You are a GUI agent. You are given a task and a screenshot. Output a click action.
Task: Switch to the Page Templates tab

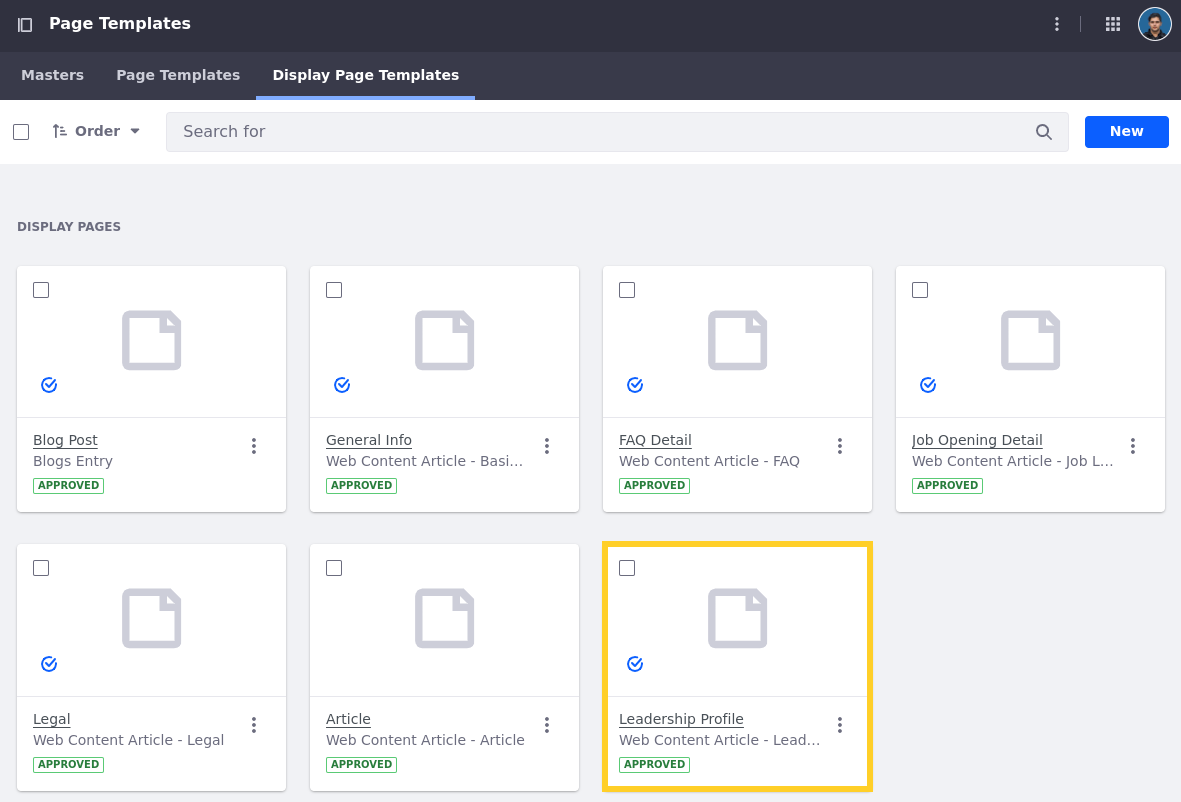click(x=178, y=75)
